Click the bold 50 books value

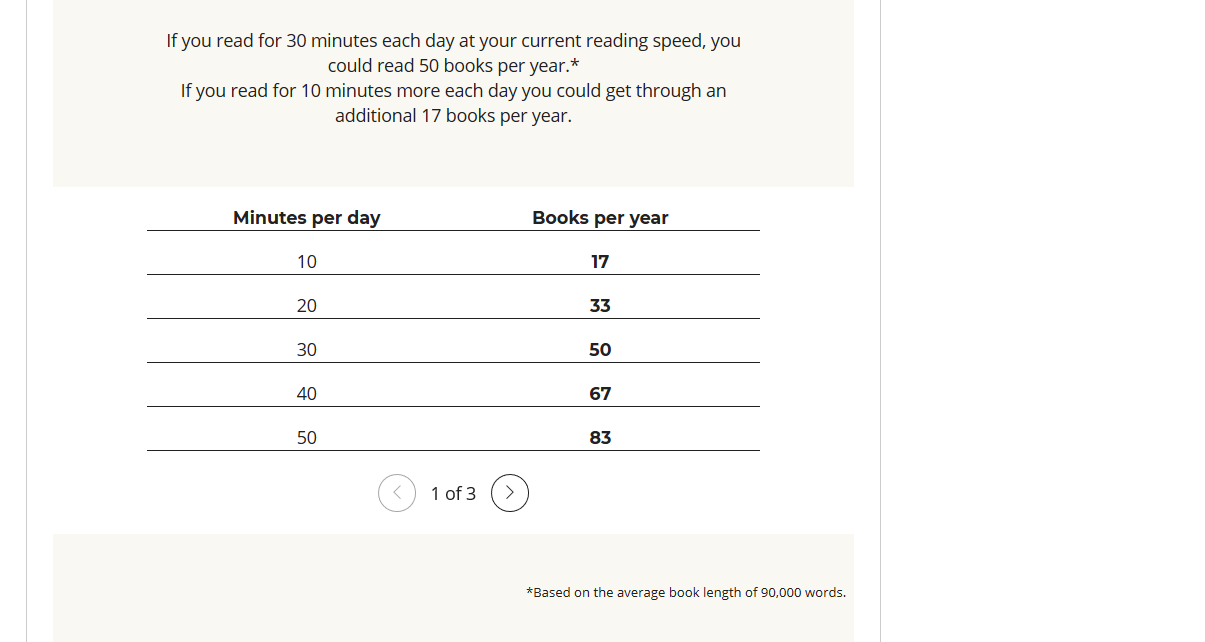click(600, 350)
